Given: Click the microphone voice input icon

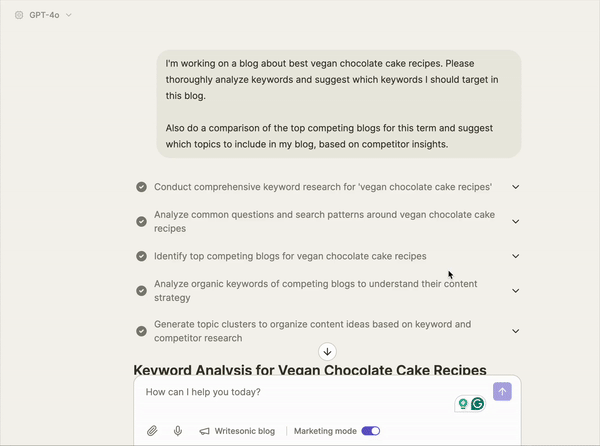Looking at the screenshot, I should [178, 431].
